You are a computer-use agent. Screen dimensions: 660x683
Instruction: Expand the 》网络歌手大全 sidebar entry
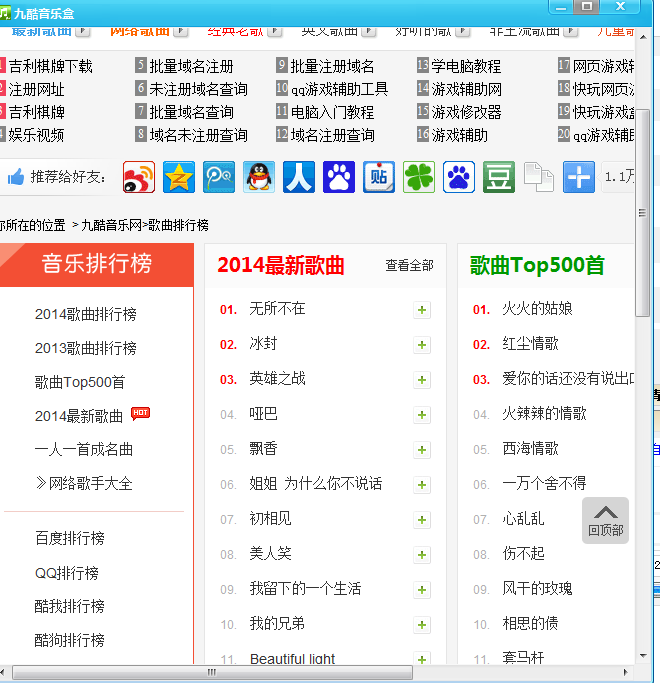tap(84, 484)
